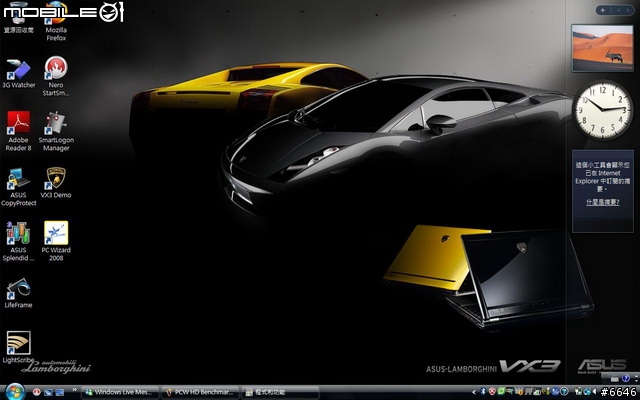Click the blue round tray icon
Screen dimensions: 640x400
pos(555,391)
